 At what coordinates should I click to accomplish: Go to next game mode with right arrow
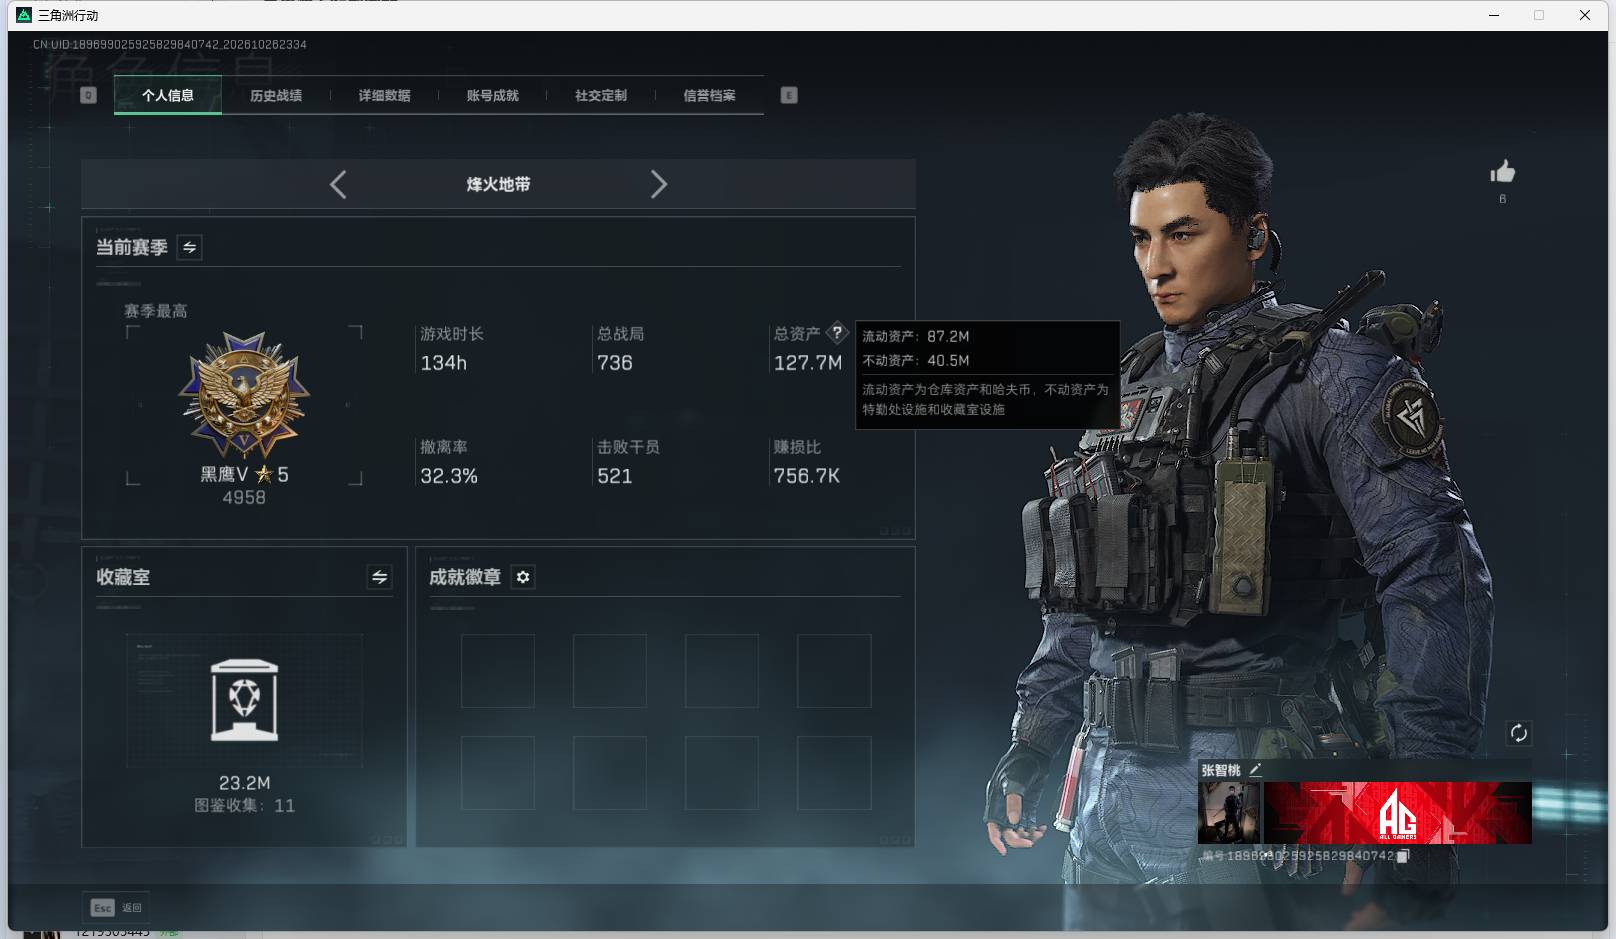[658, 184]
